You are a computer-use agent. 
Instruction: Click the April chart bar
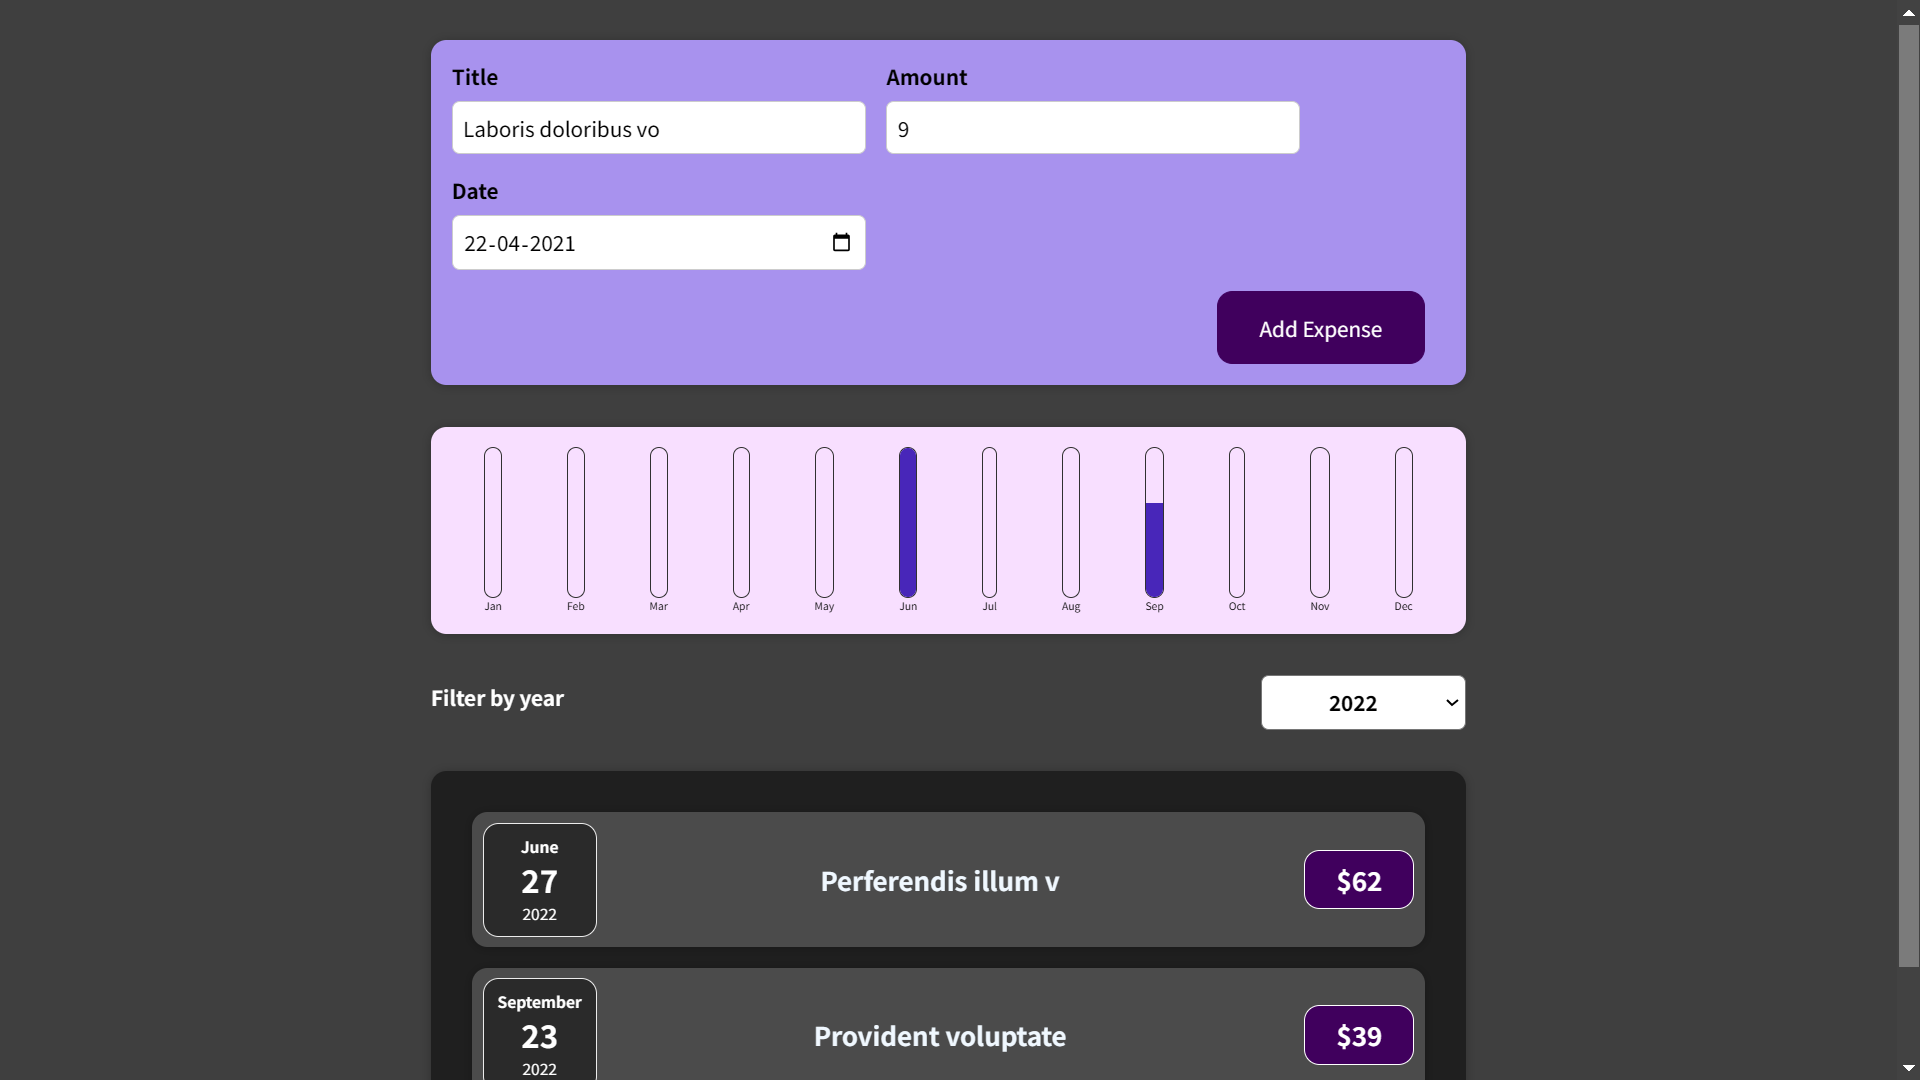741,522
